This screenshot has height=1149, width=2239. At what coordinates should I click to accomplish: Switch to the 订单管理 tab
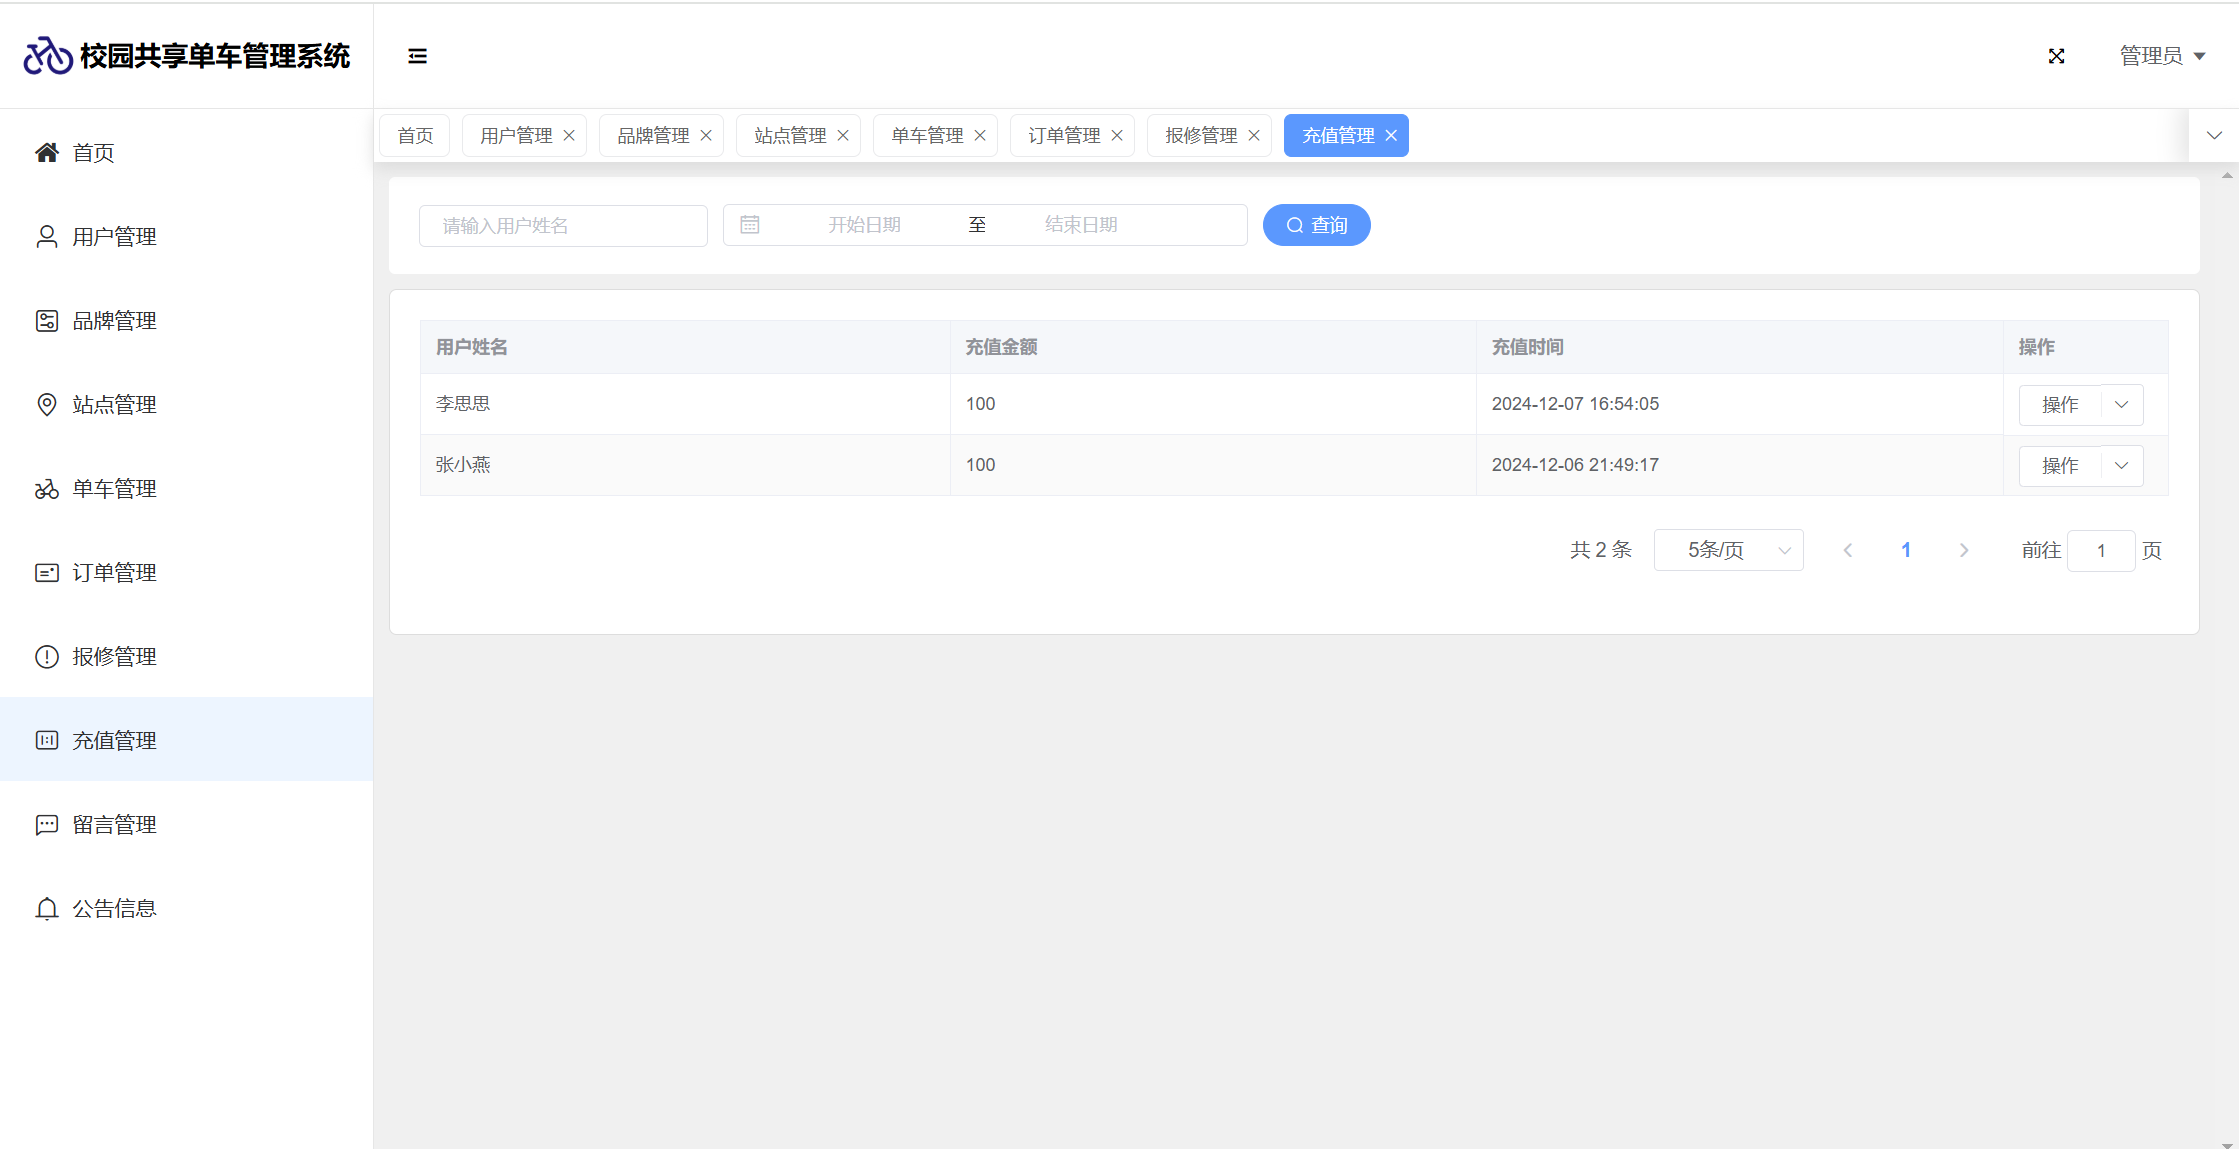tap(1063, 136)
